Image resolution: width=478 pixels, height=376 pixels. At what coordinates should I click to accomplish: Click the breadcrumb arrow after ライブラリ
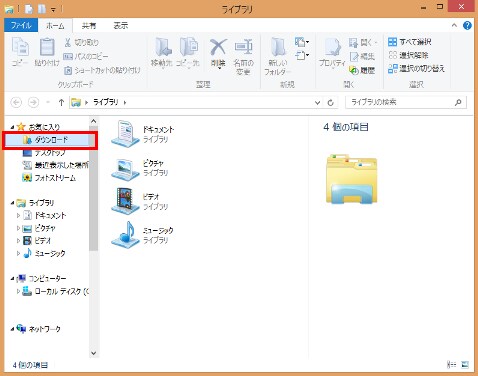pyautogui.click(x=125, y=103)
